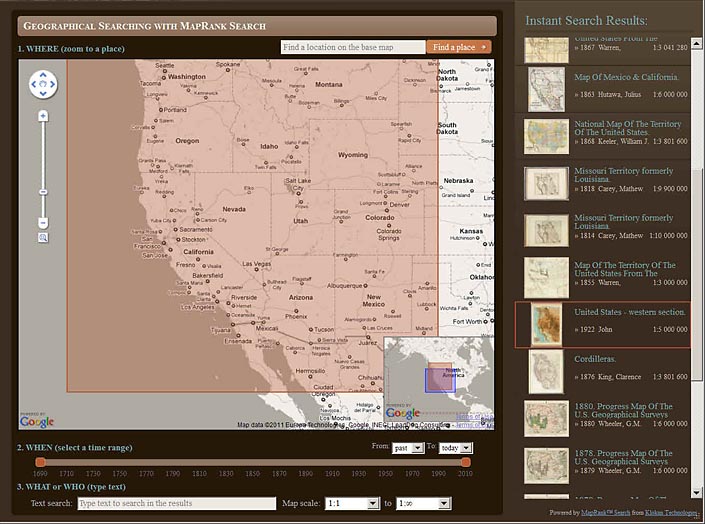Viewport: 705px width, 524px height.
Task: Click the Google logo on main map
Action: point(37,421)
